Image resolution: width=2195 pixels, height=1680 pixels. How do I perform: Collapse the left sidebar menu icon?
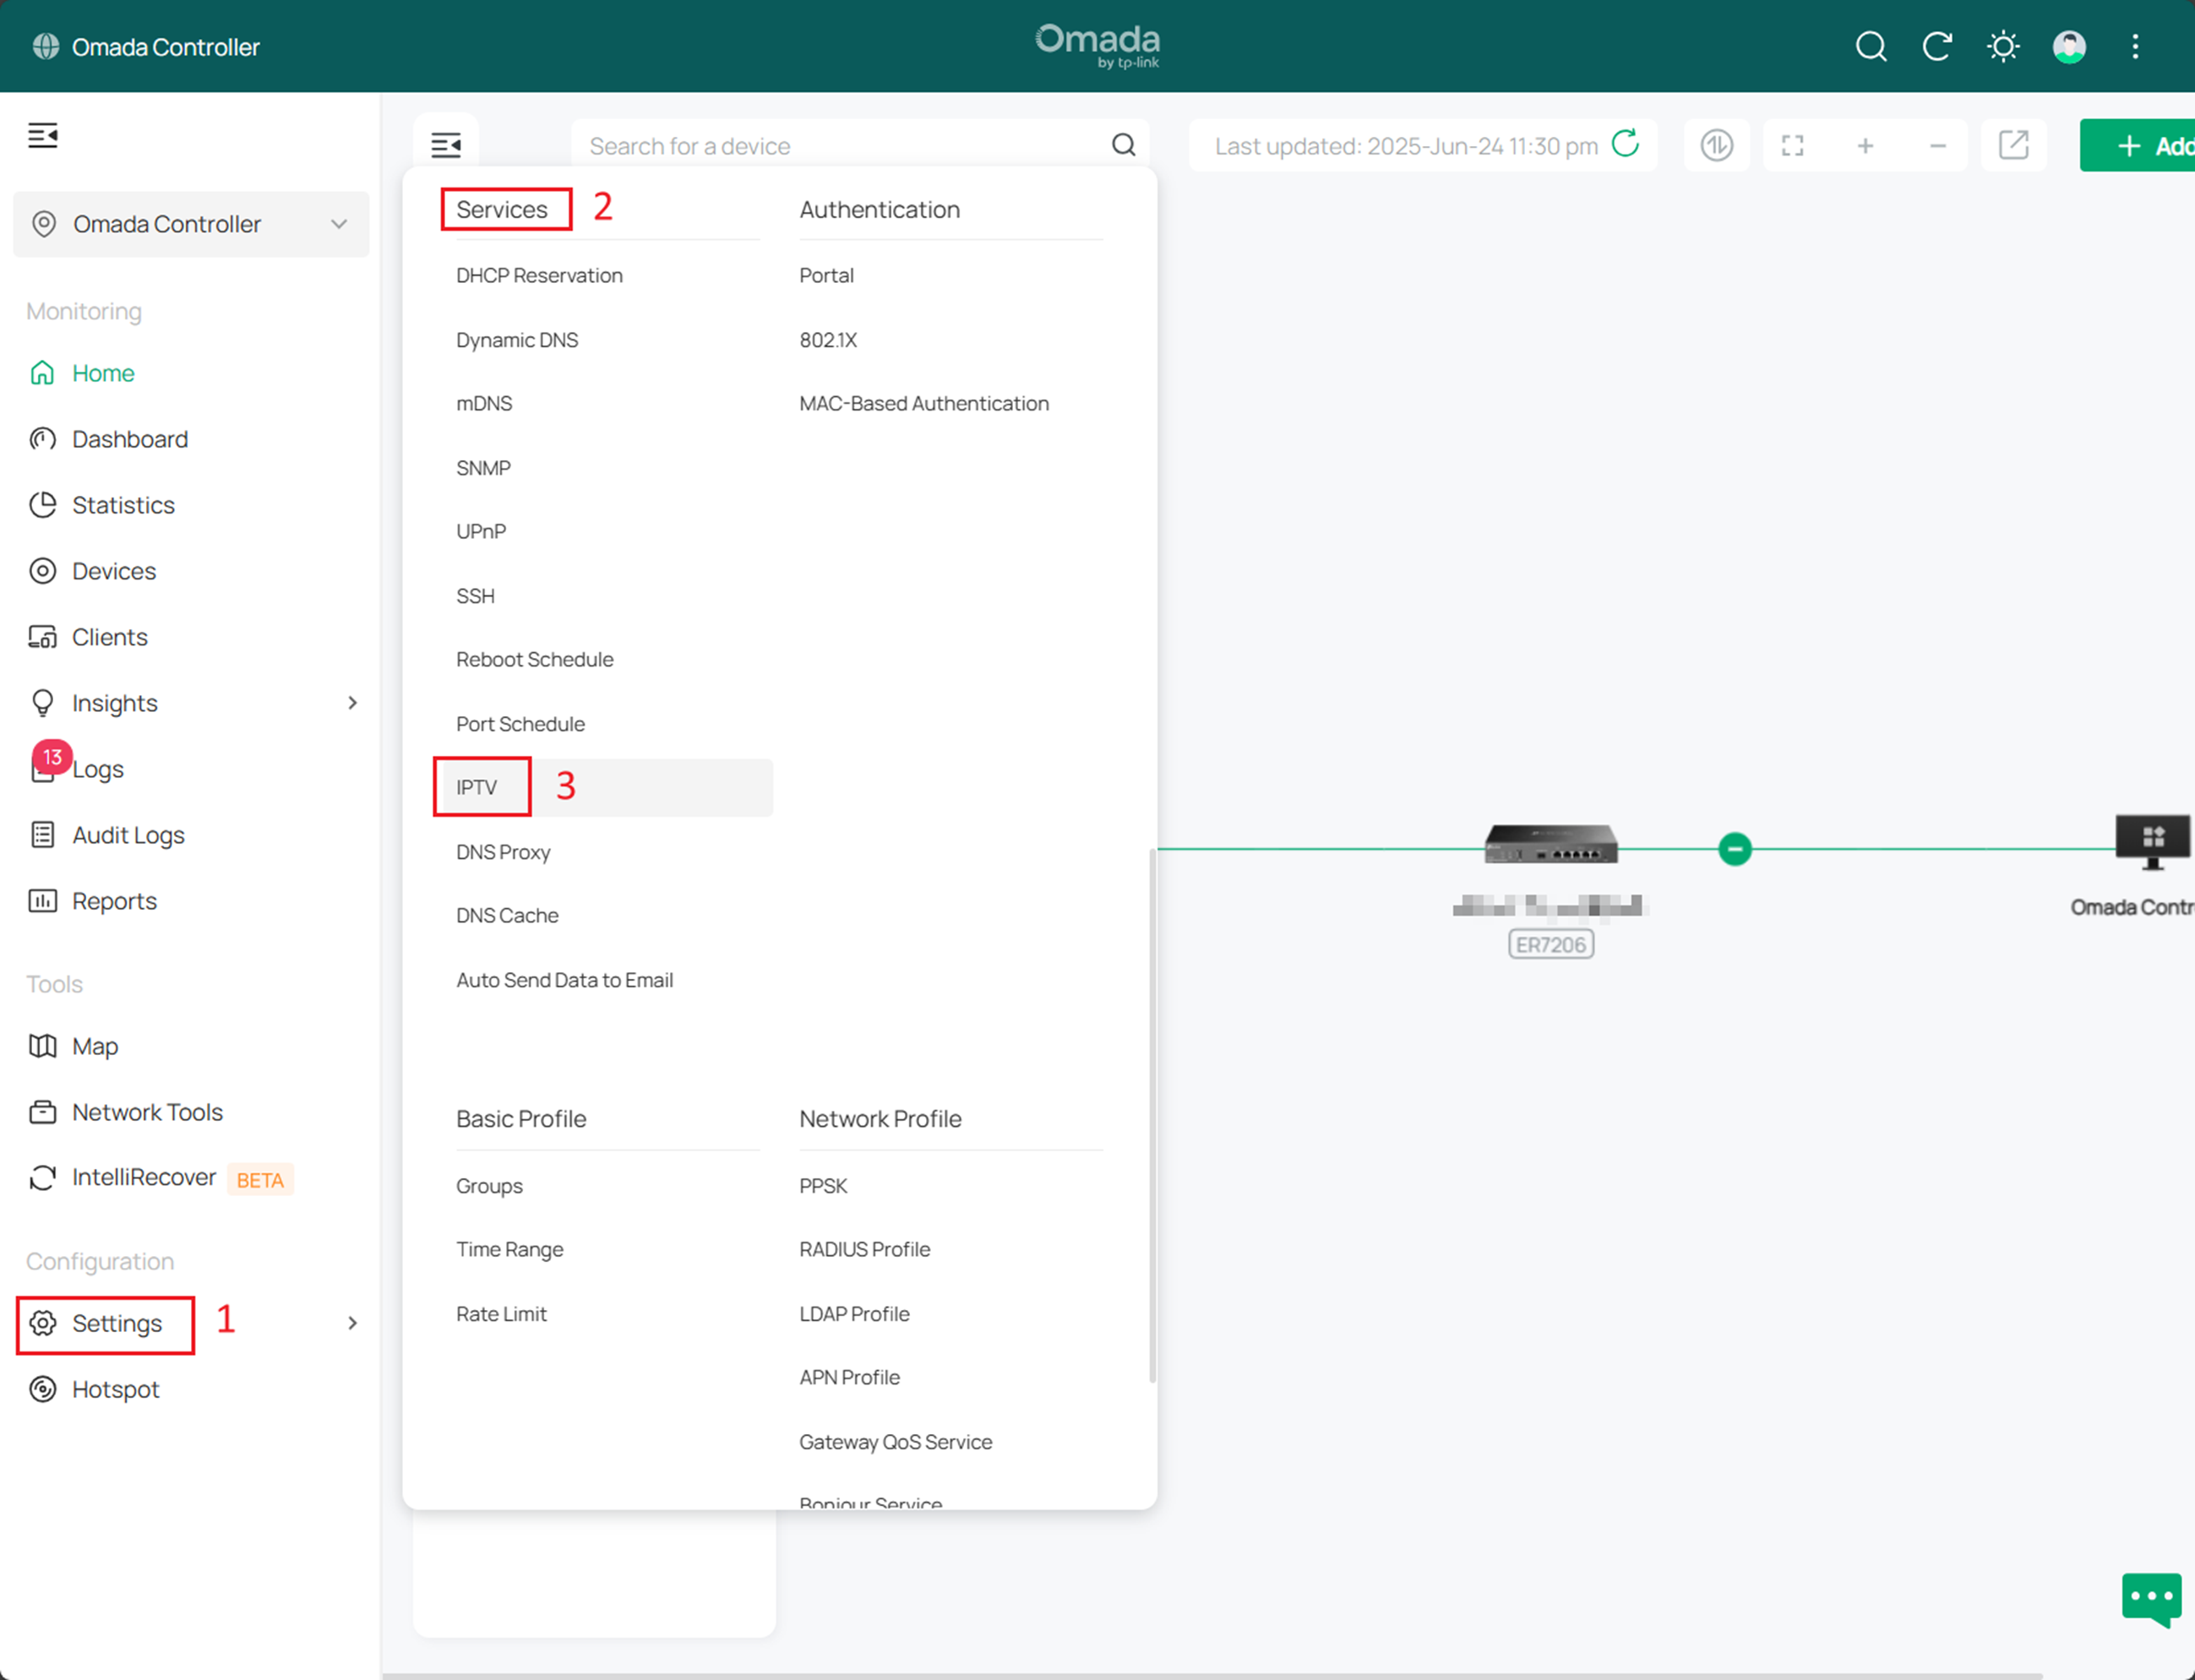(x=42, y=134)
